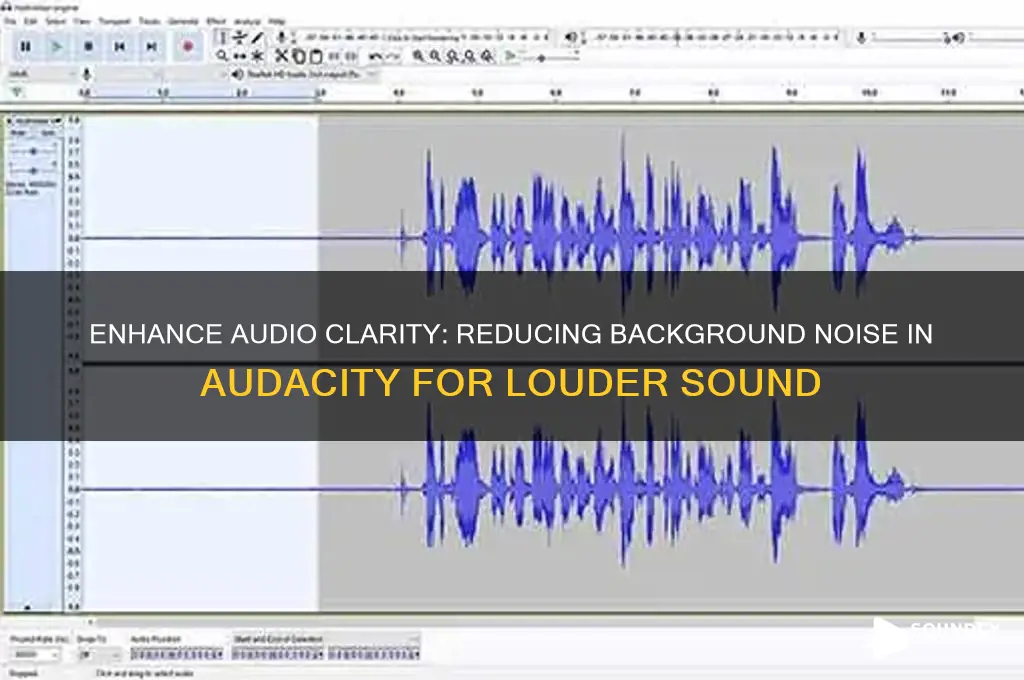The width and height of the screenshot is (1024, 680).
Task: Open the Effect menu
Action: (x=216, y=22)
